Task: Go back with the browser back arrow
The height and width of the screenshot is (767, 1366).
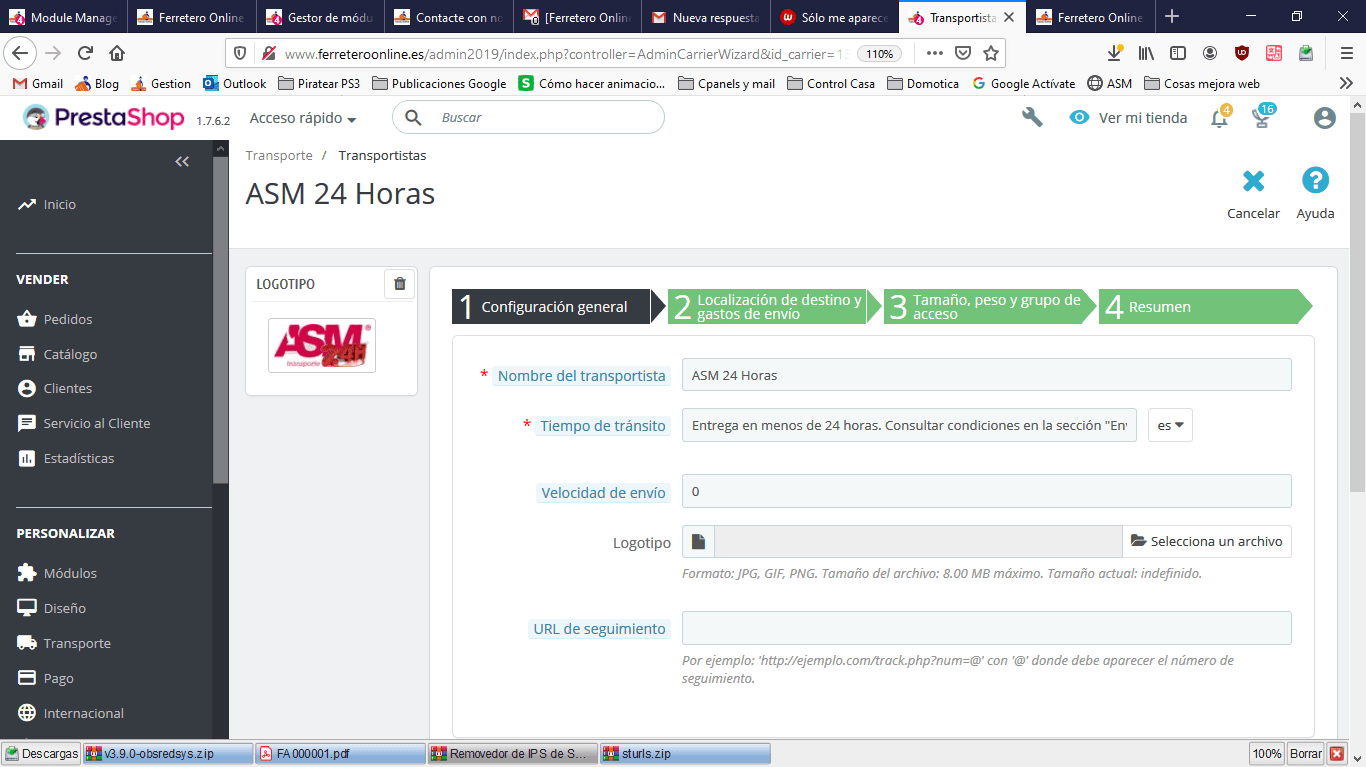Action: (x=20, y=53)
